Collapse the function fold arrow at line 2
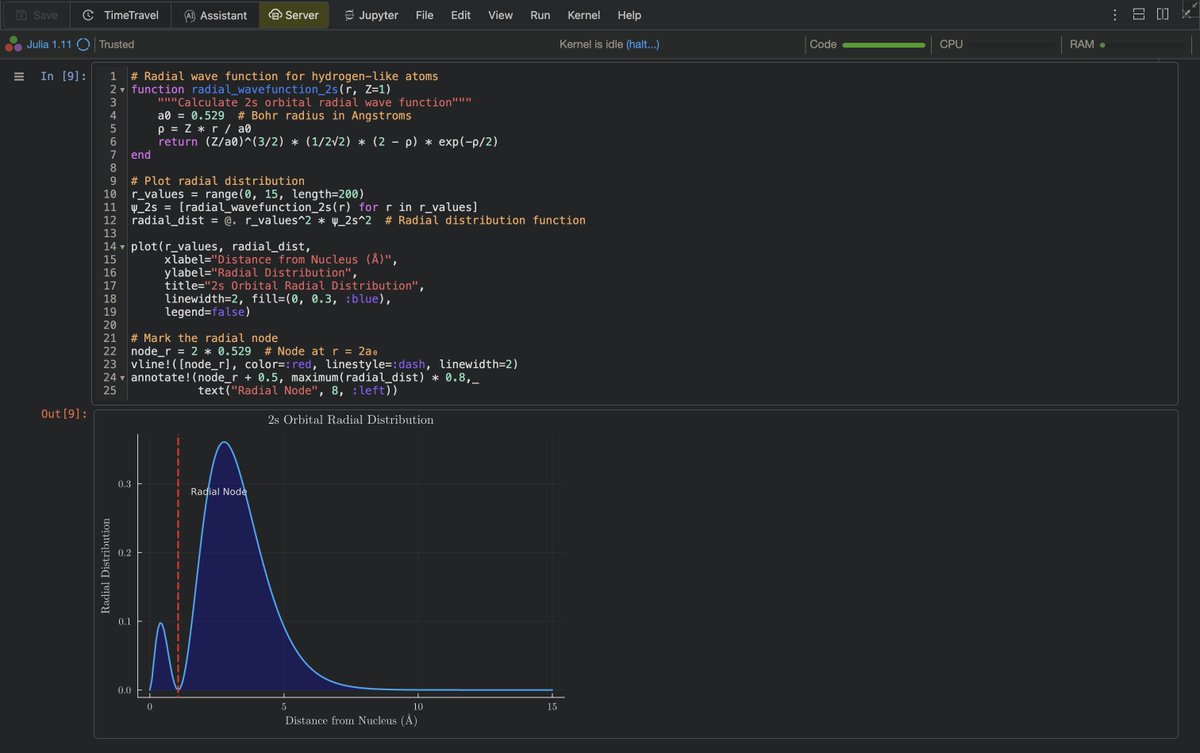Screen dimensions: 1200x753 tap(122, 90)
